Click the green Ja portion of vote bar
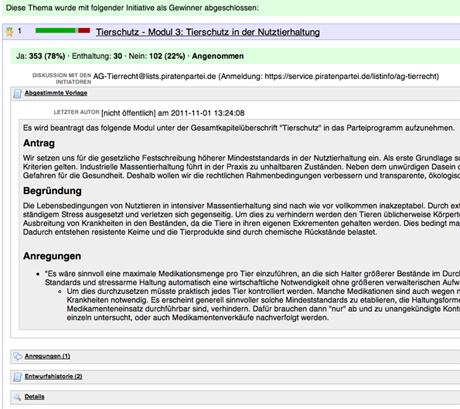Viewport: 460px width, 409px height. pos(56,31)
